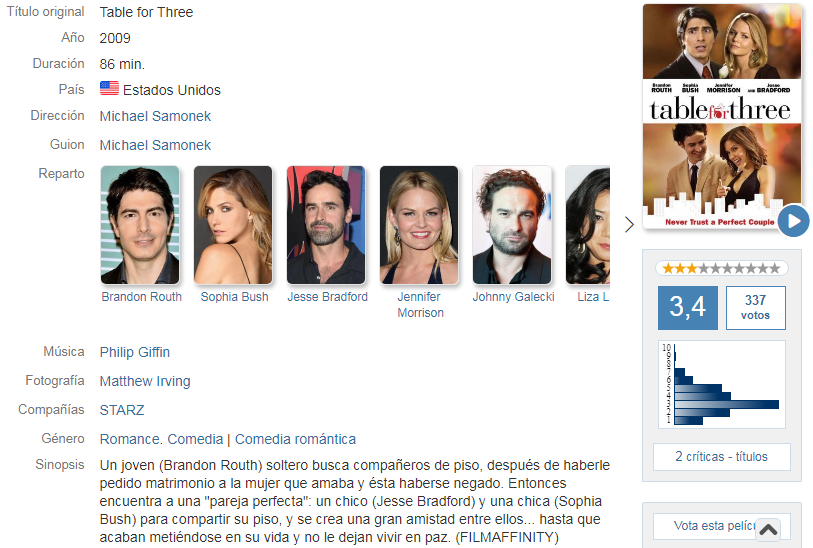The width and height of the screenshot is (813, 548).
Task: Open Brandon Routh's cast photo
Action: pyautogui.click(x=140, y=225)
